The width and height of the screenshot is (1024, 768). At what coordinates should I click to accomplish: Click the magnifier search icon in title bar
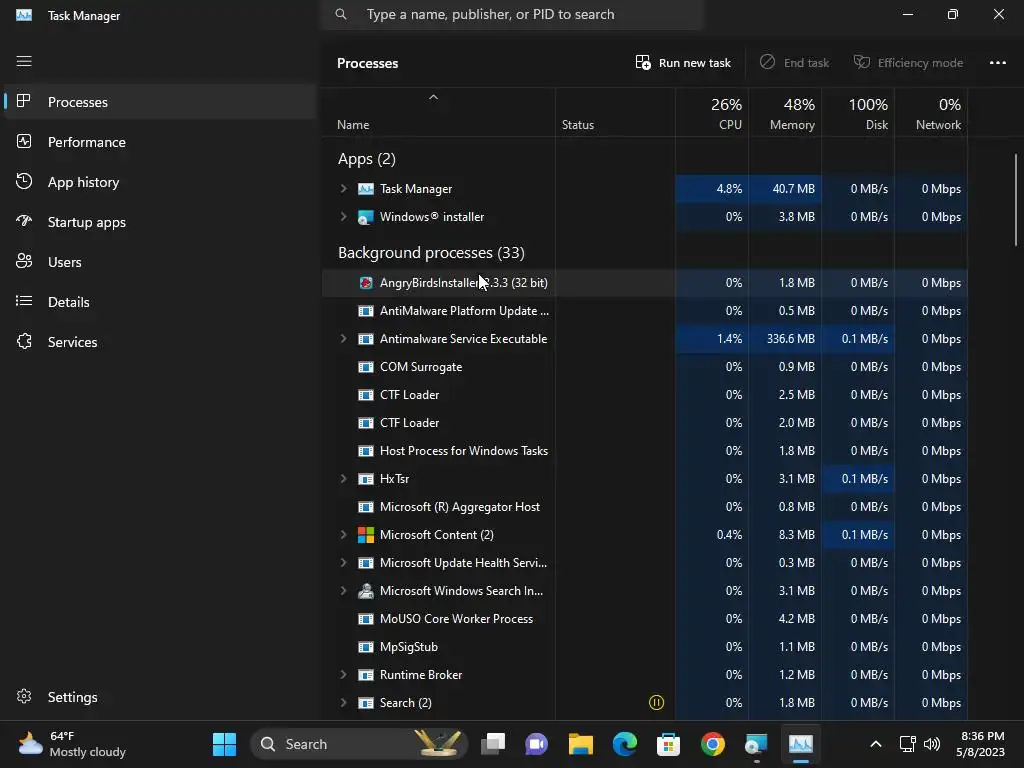point(341,14)
